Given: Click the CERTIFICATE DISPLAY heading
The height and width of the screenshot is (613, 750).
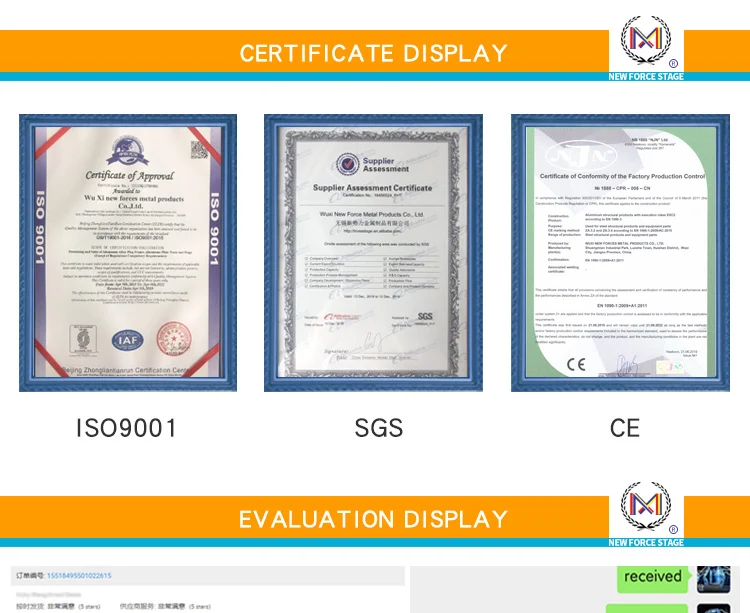Looking at the screenshot, I should (374, 53).
